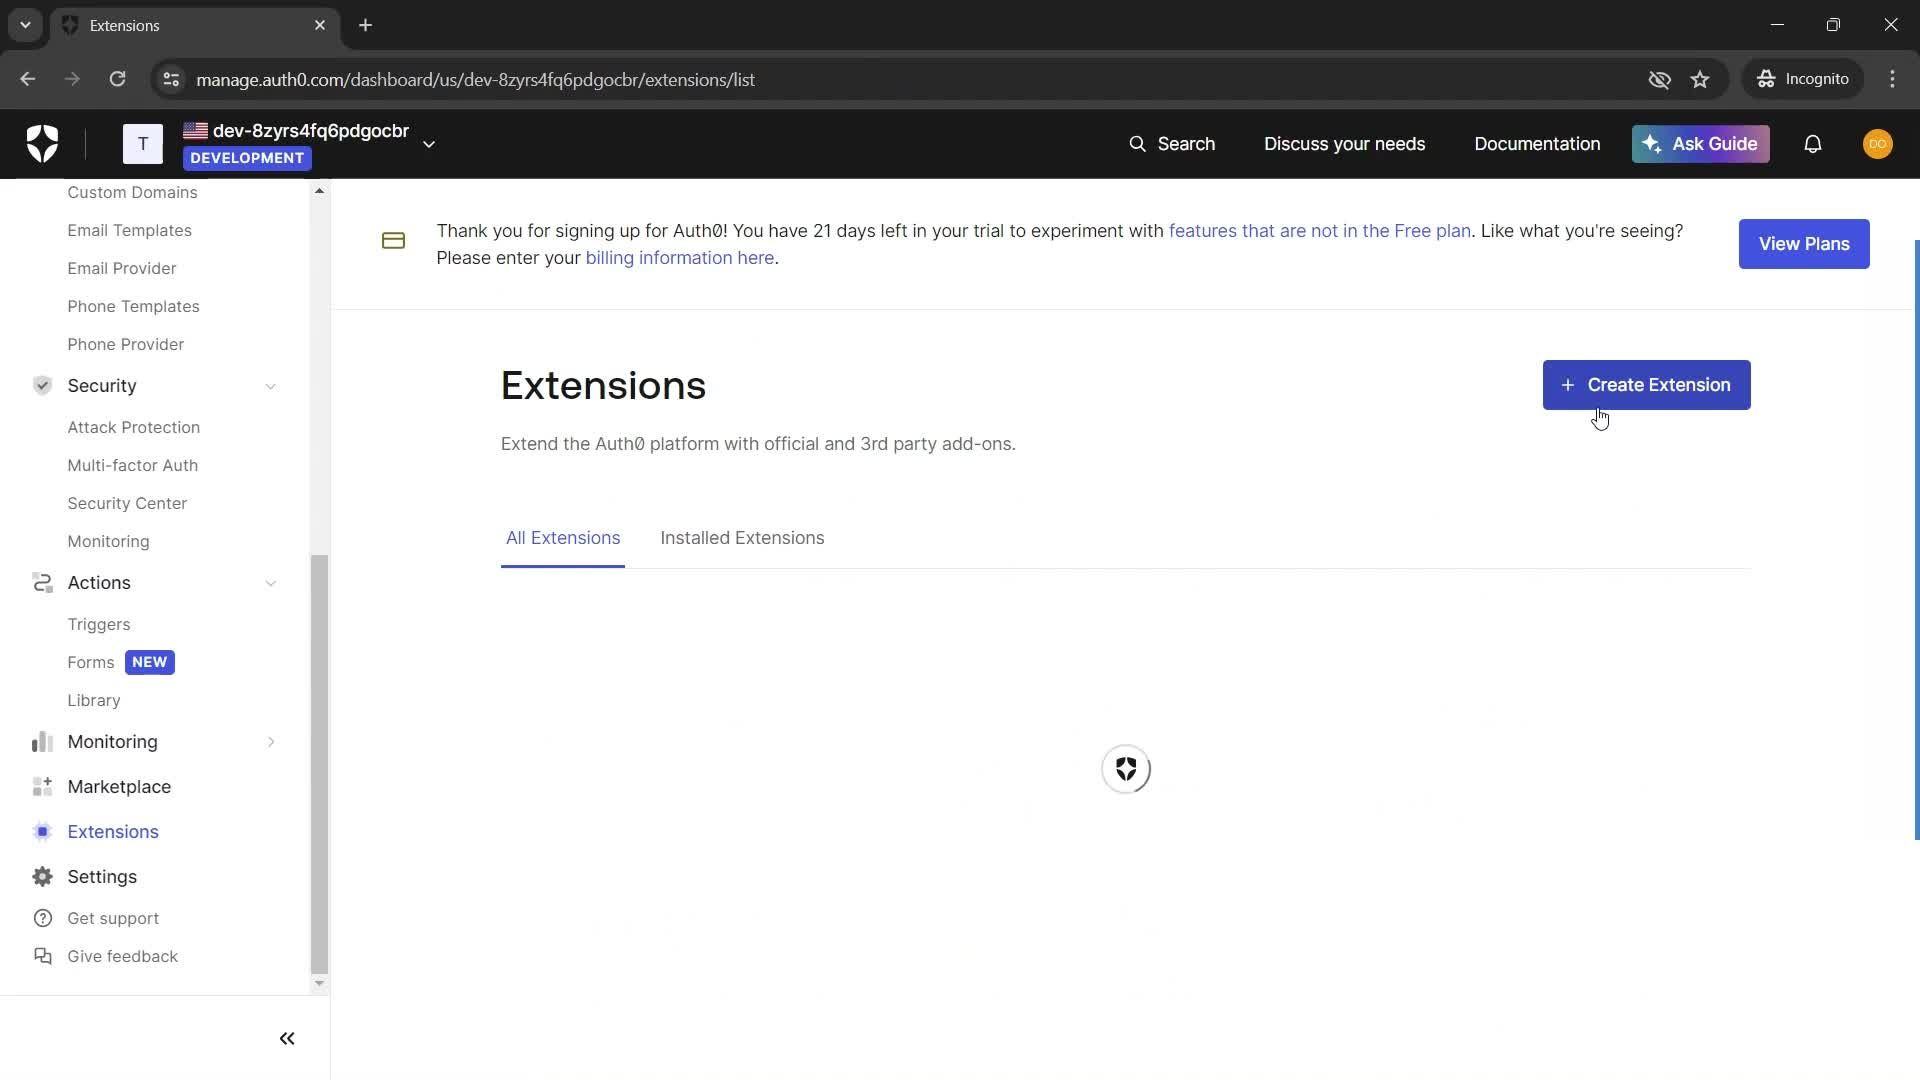
Task: Click the Settings gear icon
Action: click(42, 877)
